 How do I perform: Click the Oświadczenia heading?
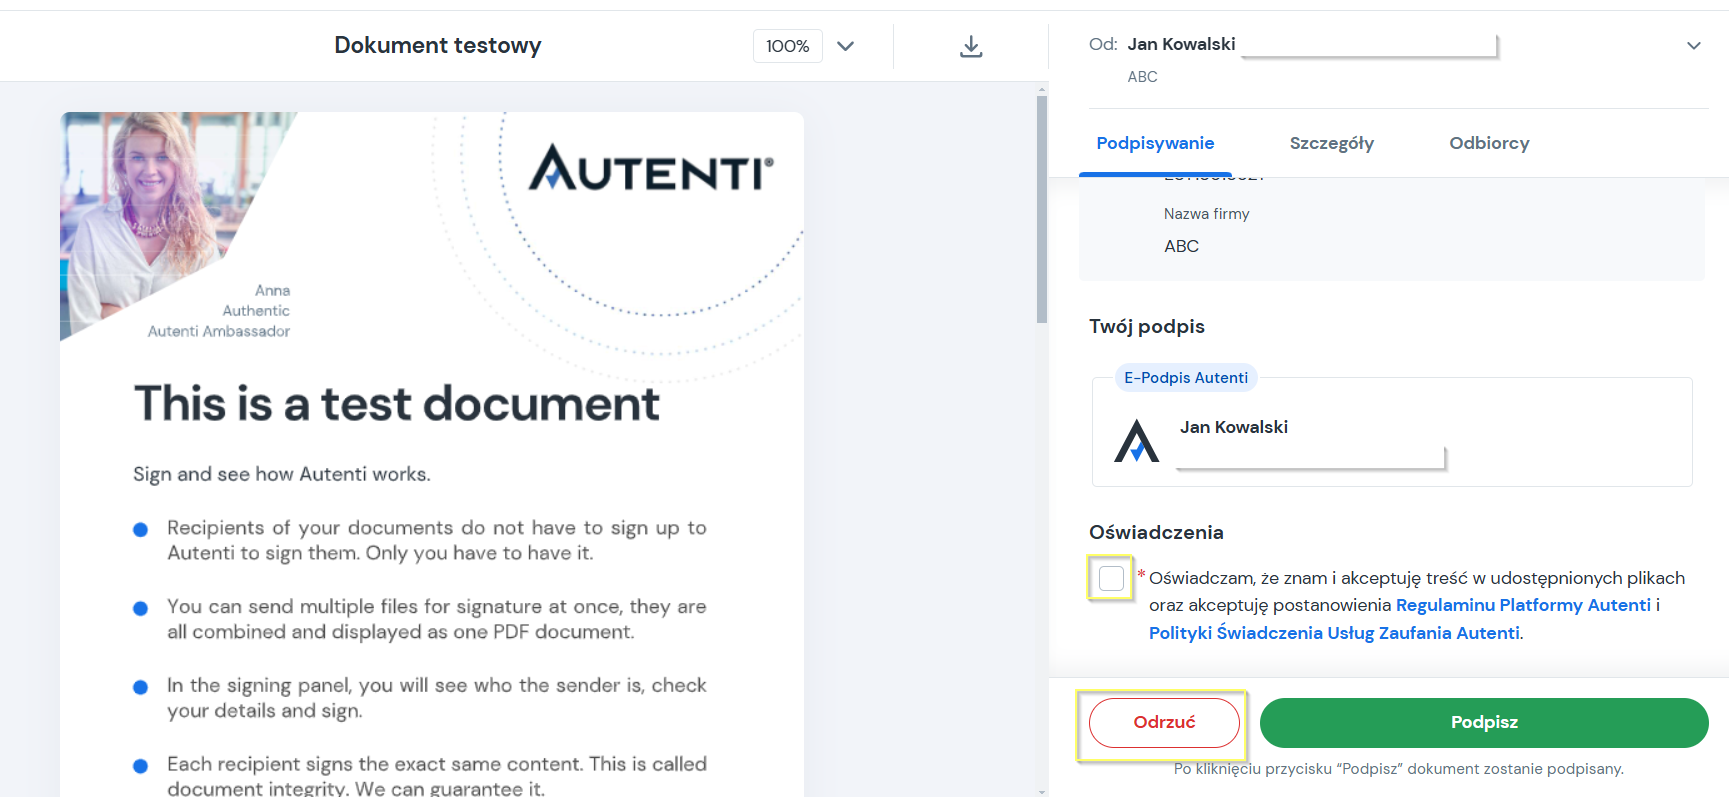pos(1156,533)
